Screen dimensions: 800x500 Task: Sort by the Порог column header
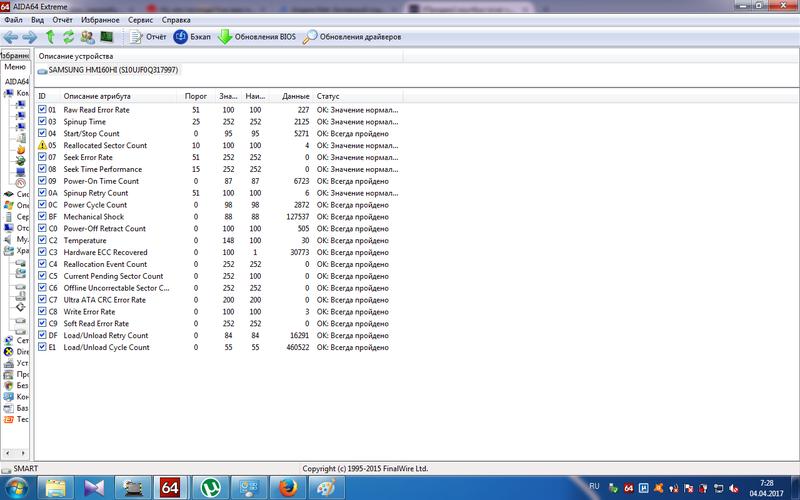(x=195, y=96)
